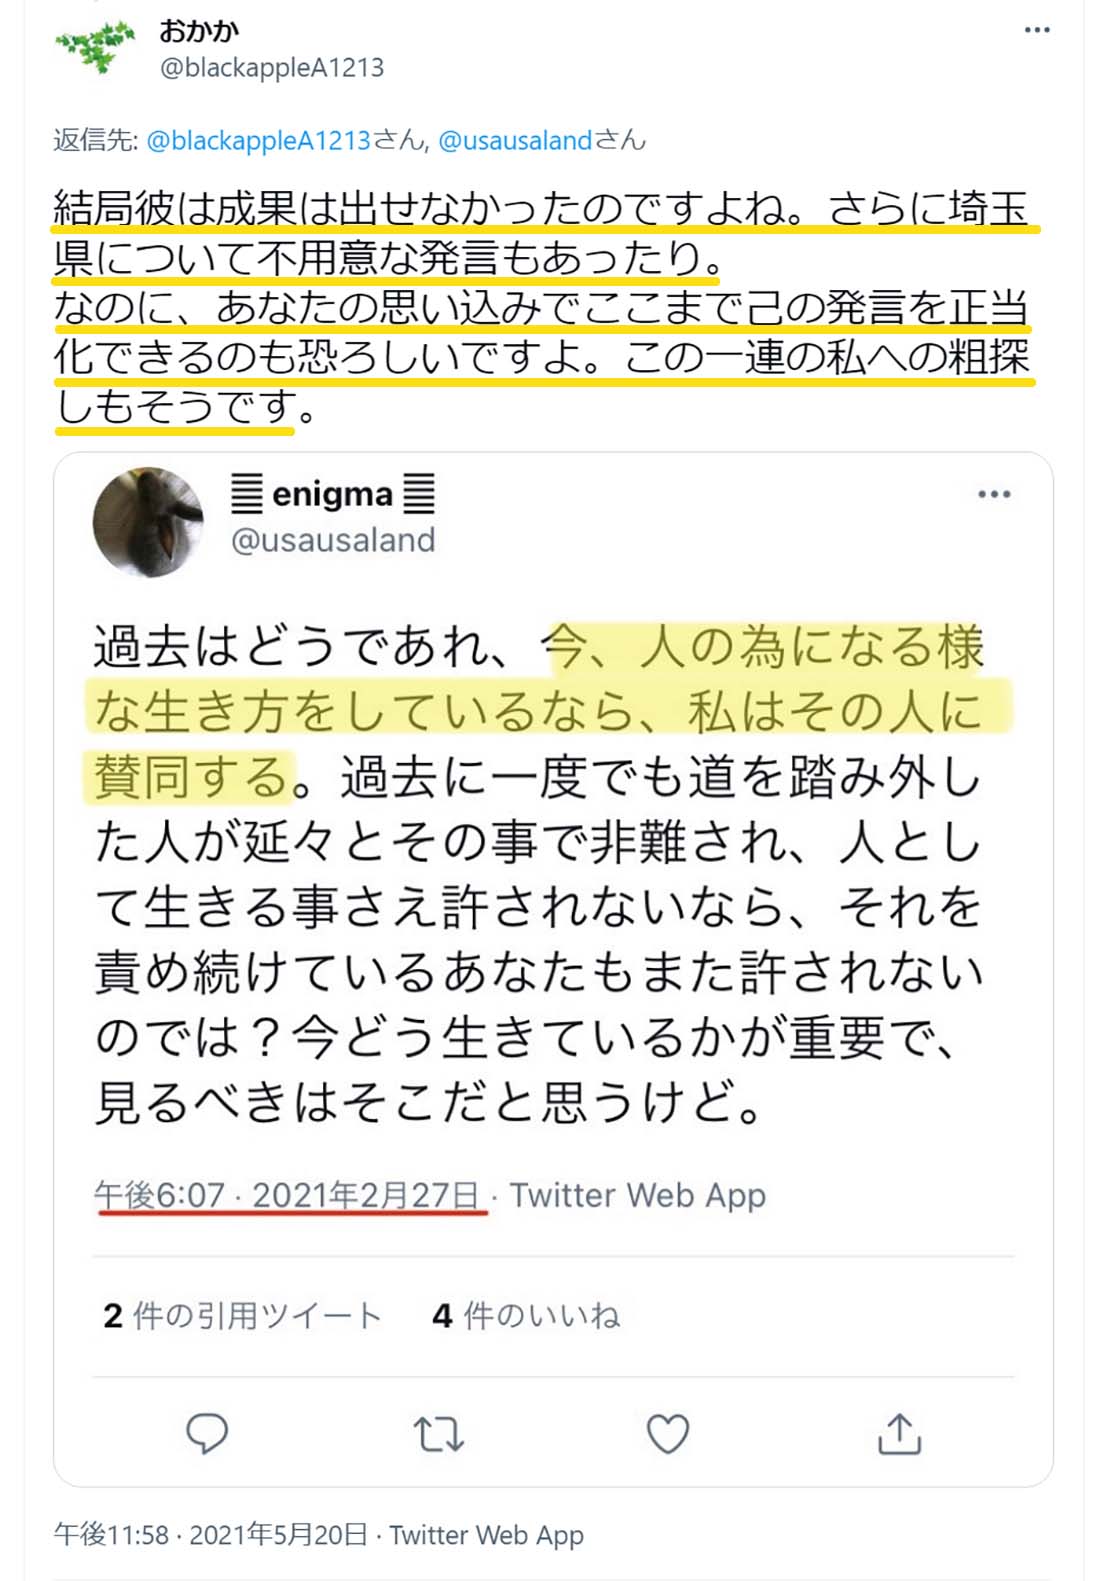Click the @usausaland handle under enigma
The width and height of the screenshot is (1100, 1581).
(333, 540)
